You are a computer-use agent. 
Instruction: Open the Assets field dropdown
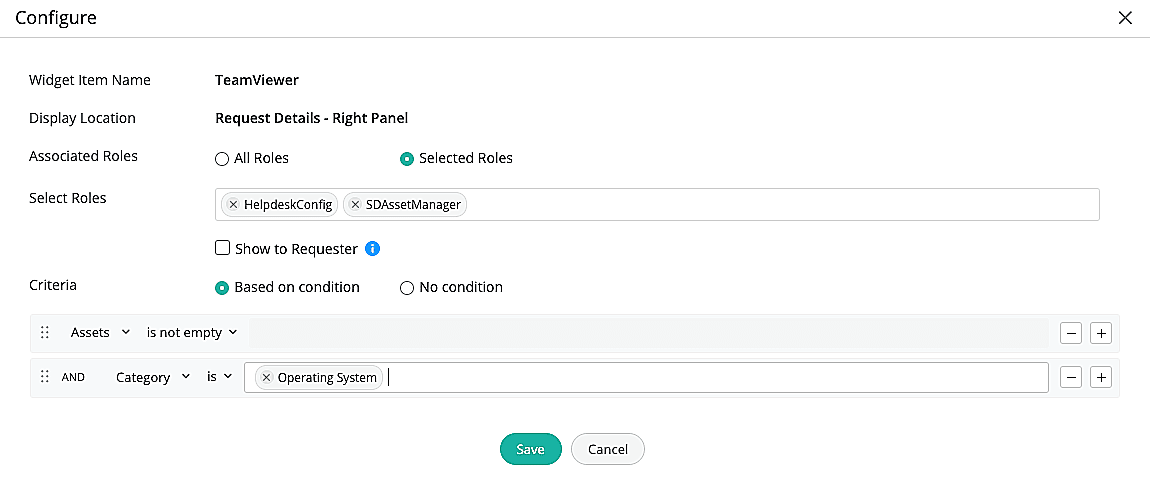tap(100, 332)
